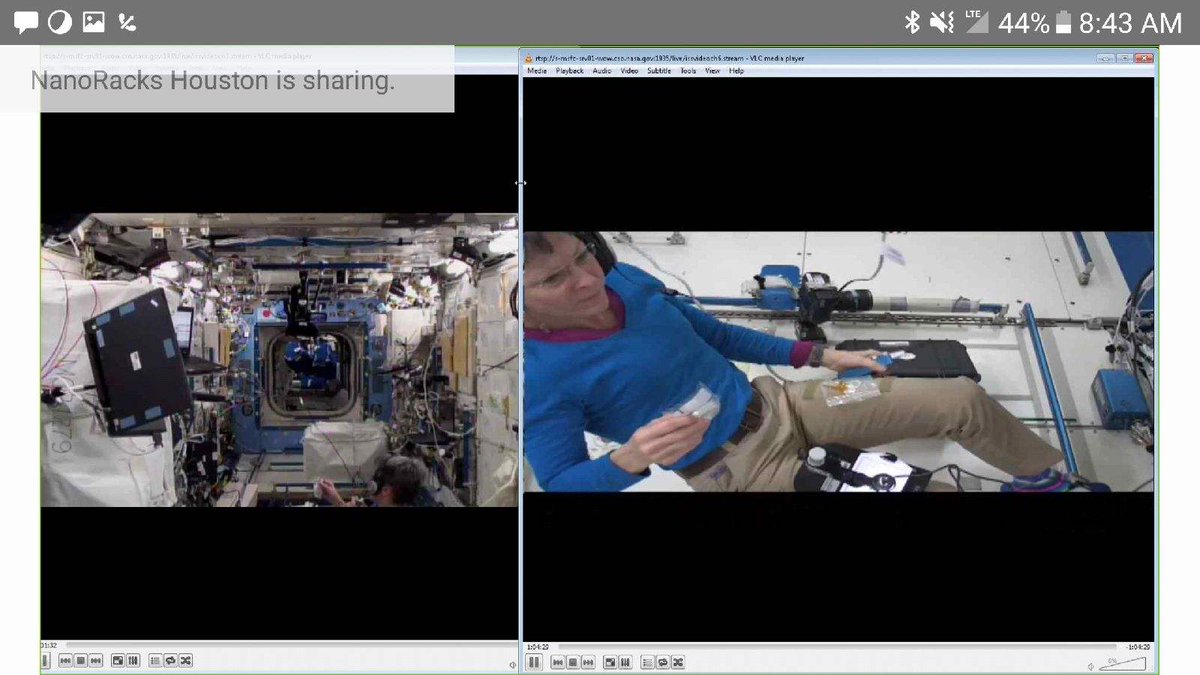This screenshot has width=1200, height=675.
Task: Skip to previous media in right player
Action: point(557,662)
